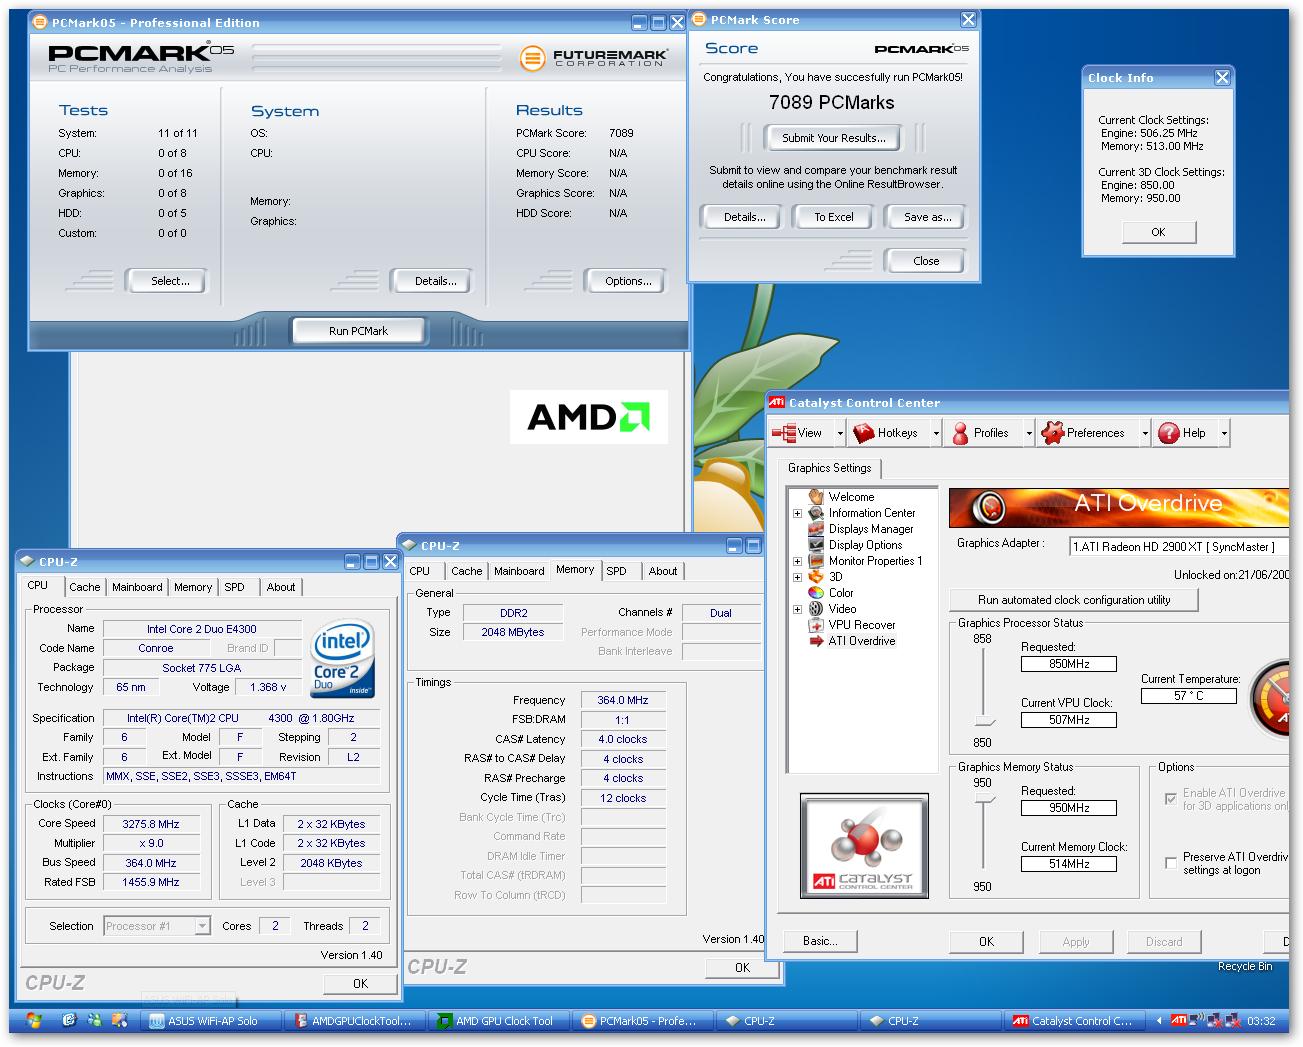Viewport: 1303px width, 1047px height.
Task: Open SPD tab in left CPU-Z window
Action: (x=234, y=587)
